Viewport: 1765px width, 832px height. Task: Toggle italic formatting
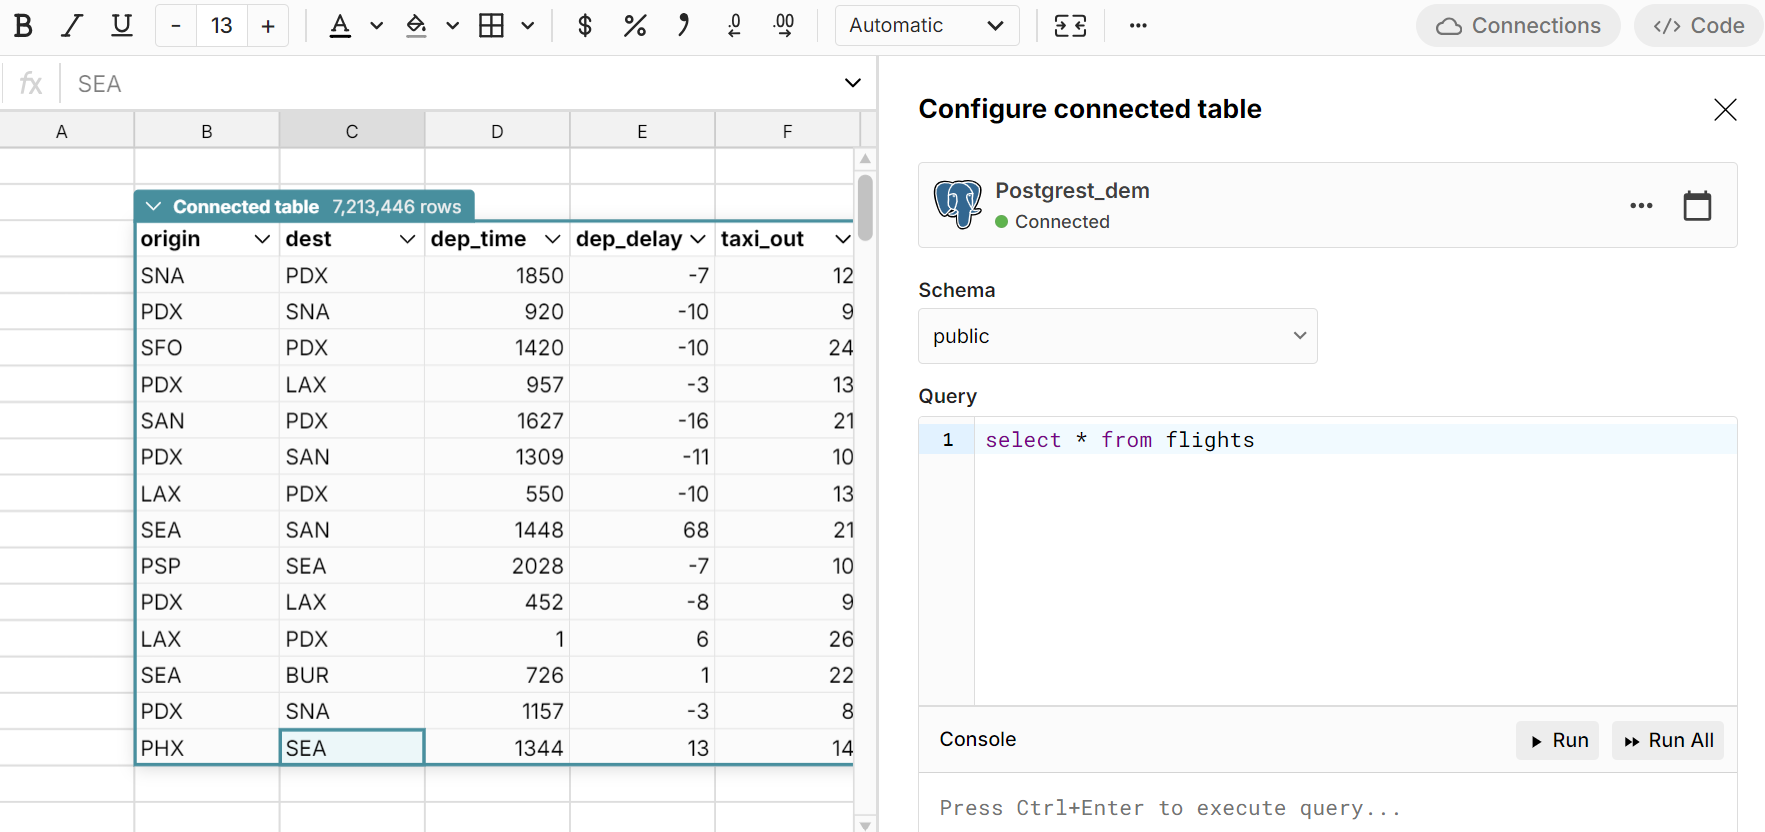point(72,26)
